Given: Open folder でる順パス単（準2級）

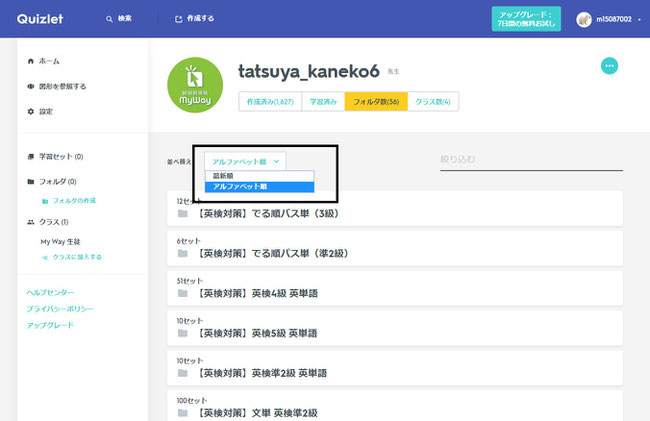Looking at the screenshot, I should click(x=395, y=248).
